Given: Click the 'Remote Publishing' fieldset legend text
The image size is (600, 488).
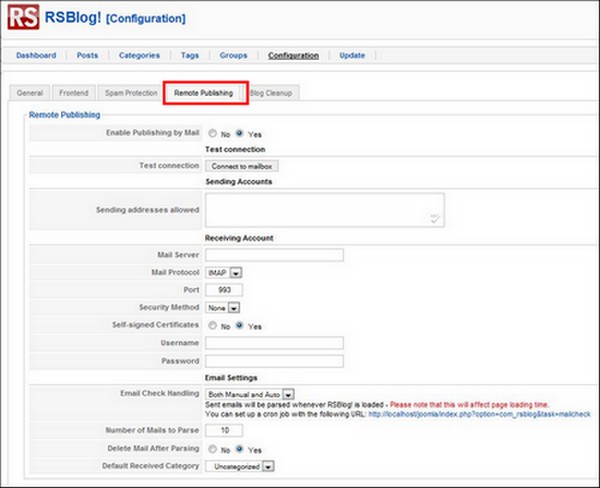Looking at the screenshot, I should pyautogui.click(x=65, y=115).
